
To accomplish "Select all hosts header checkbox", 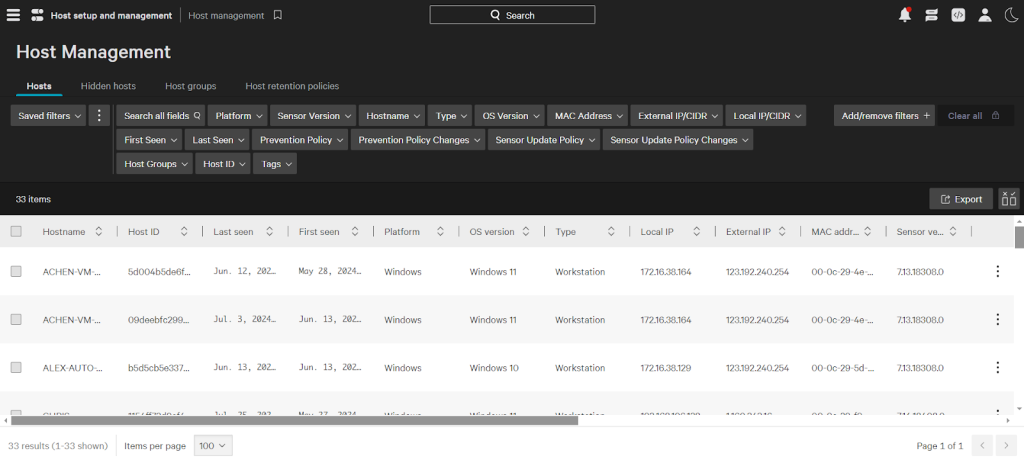I will click(x=16, y=231).
